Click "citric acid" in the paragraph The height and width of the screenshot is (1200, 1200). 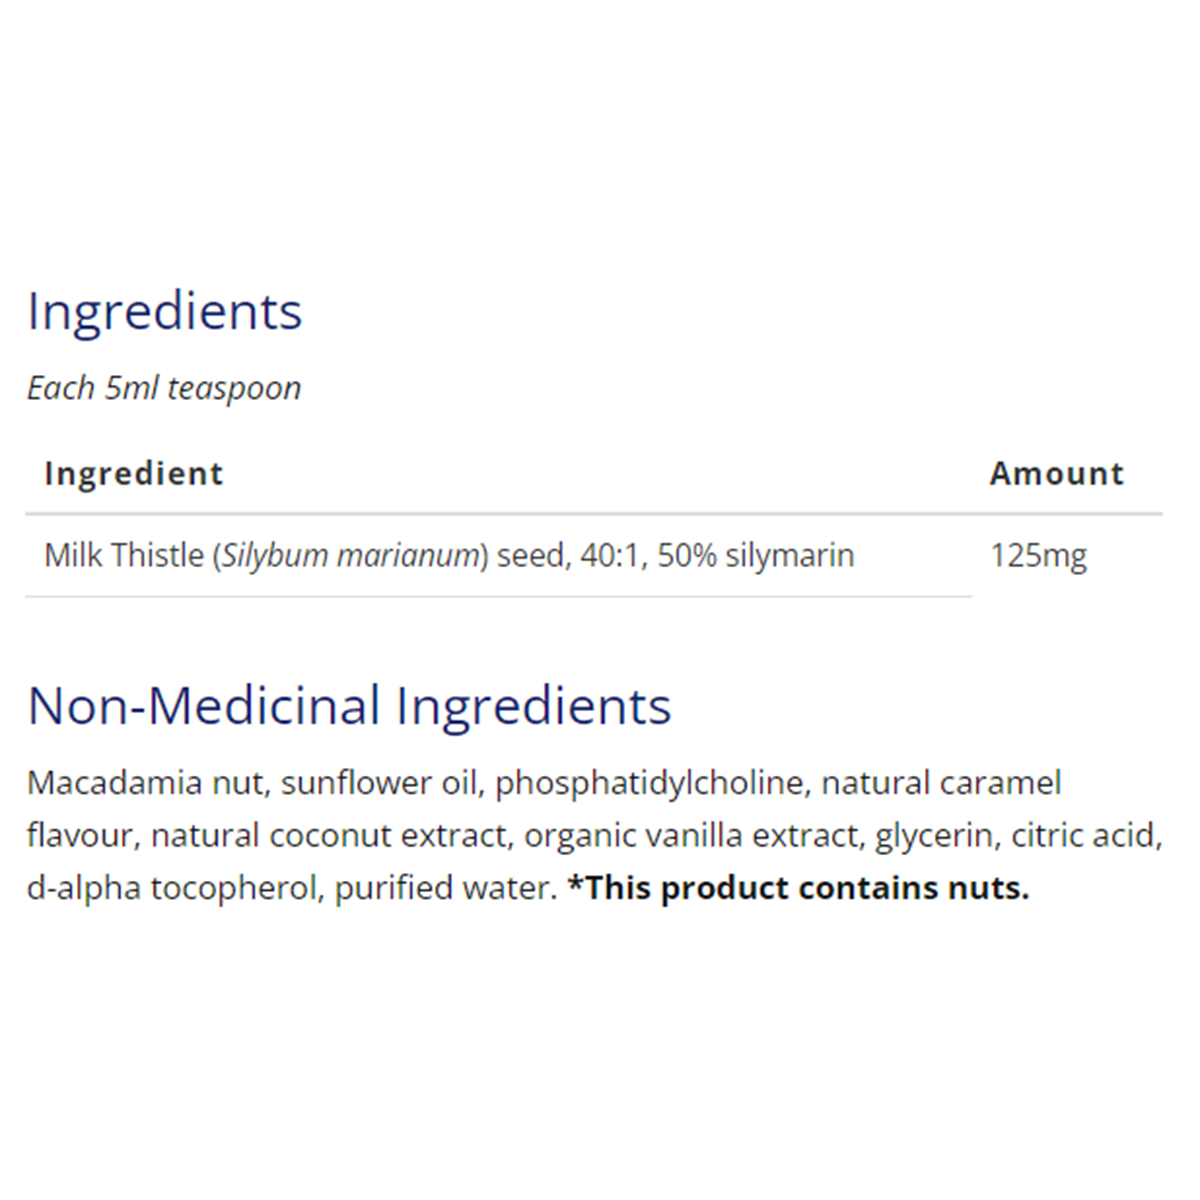[x=1084, y=835]
